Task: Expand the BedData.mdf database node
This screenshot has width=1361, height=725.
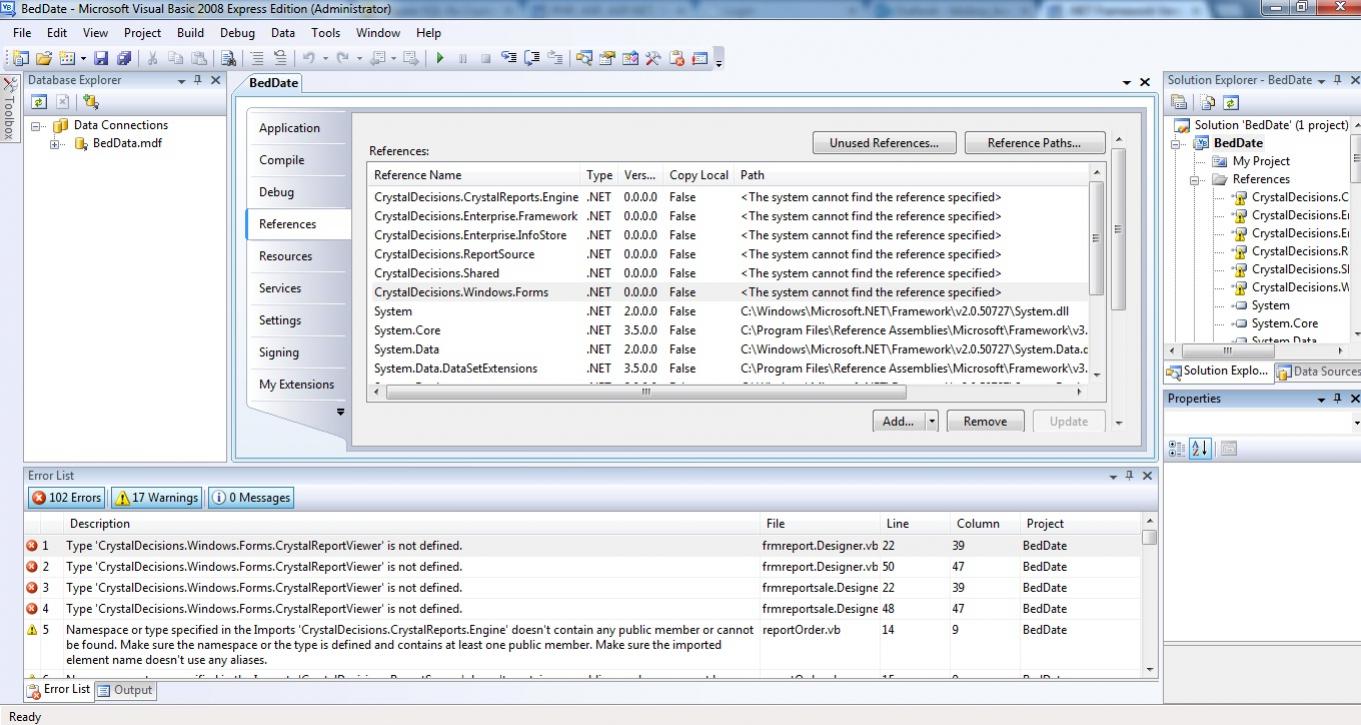Action: coord(56,144)
